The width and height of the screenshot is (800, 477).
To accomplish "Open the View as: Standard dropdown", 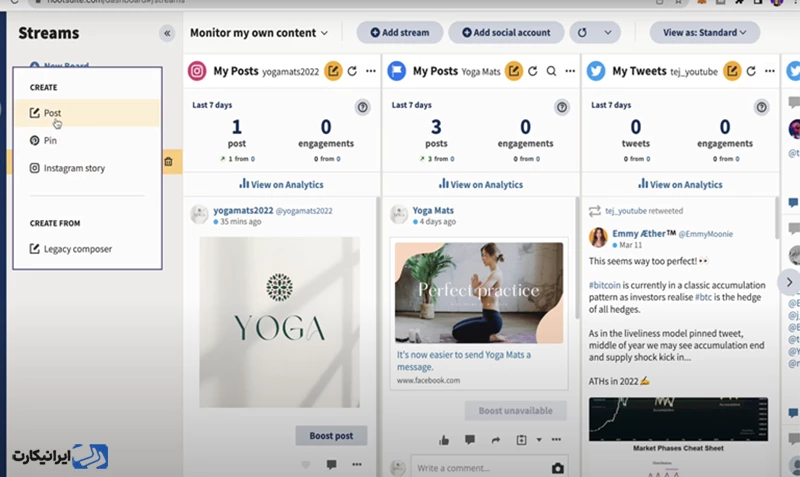I will 704,33.
